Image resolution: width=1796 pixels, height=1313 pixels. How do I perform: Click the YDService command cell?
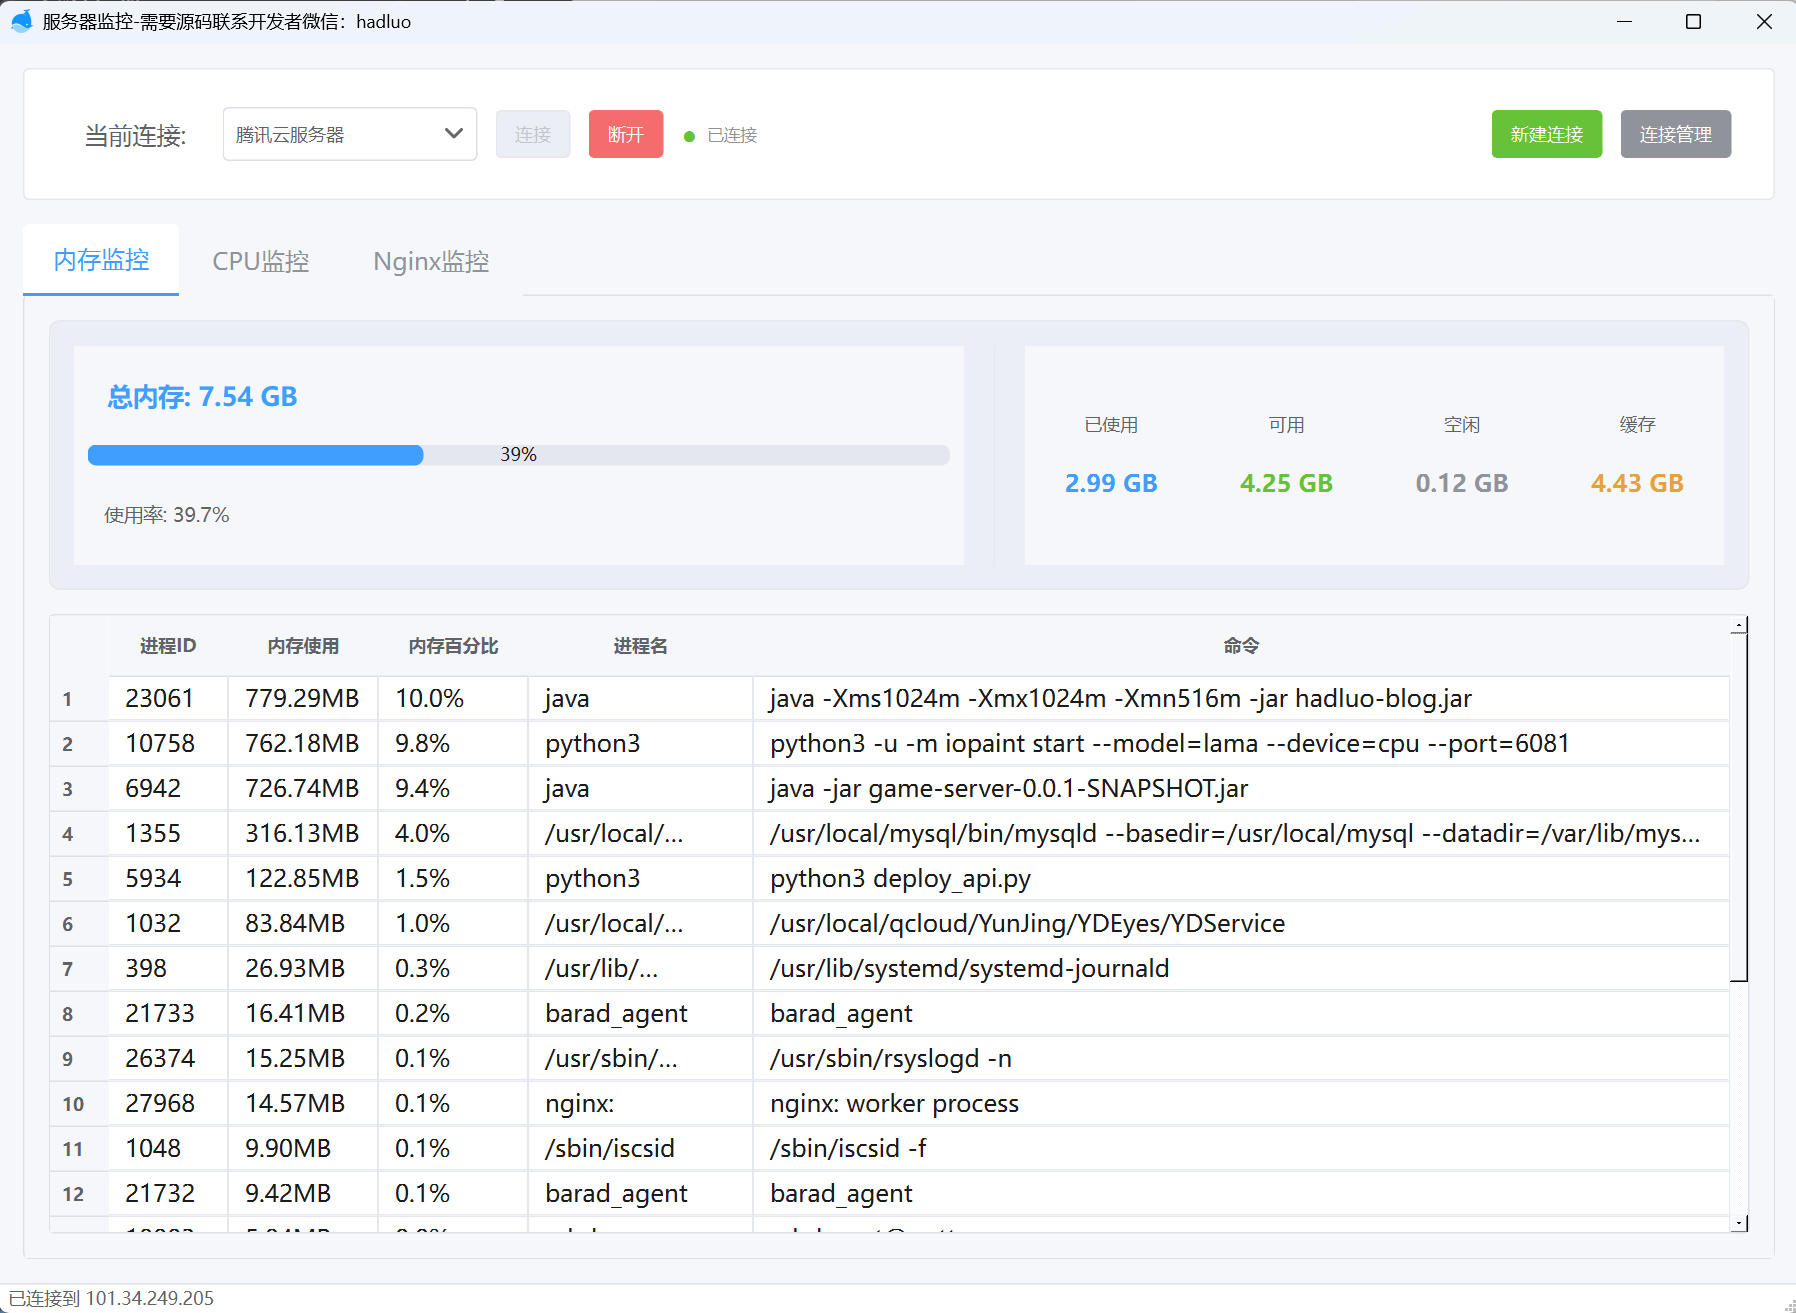[x=1241, y=923]
